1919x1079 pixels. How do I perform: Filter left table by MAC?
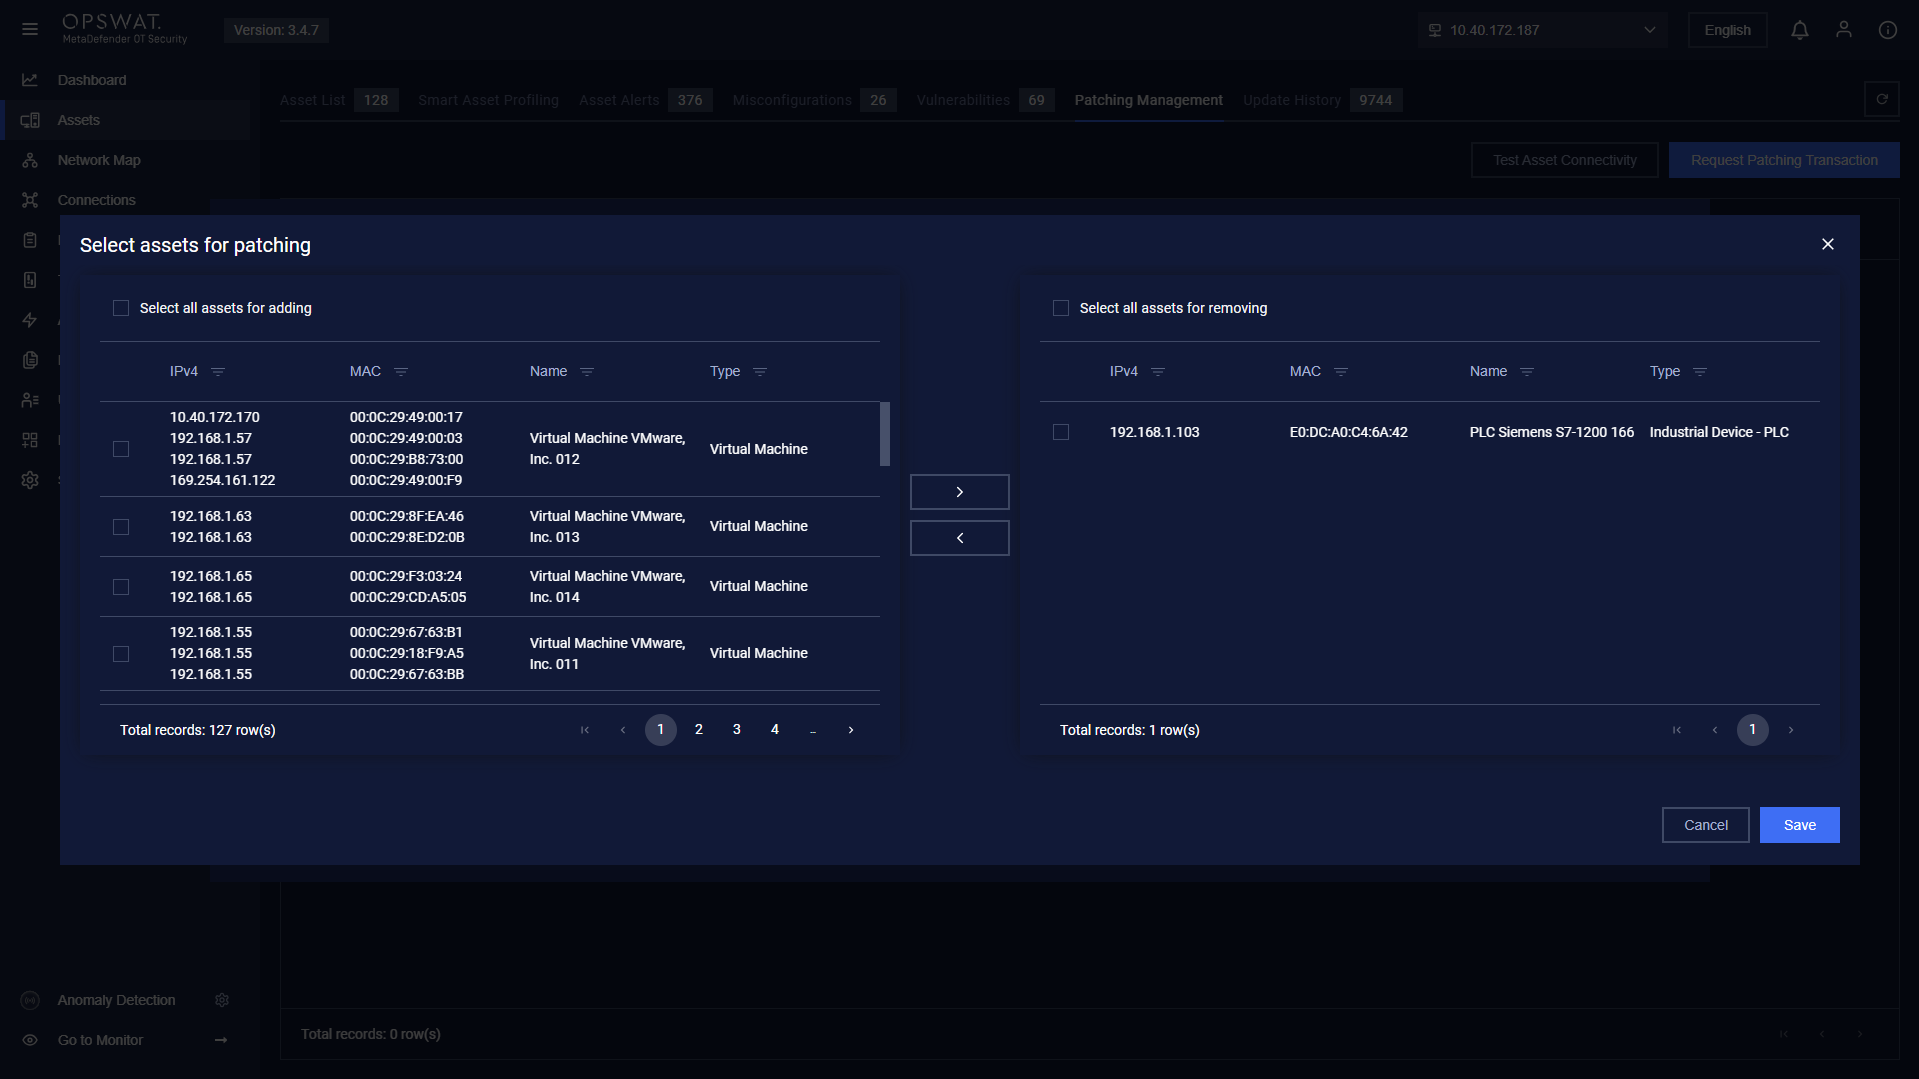(401, 372)
